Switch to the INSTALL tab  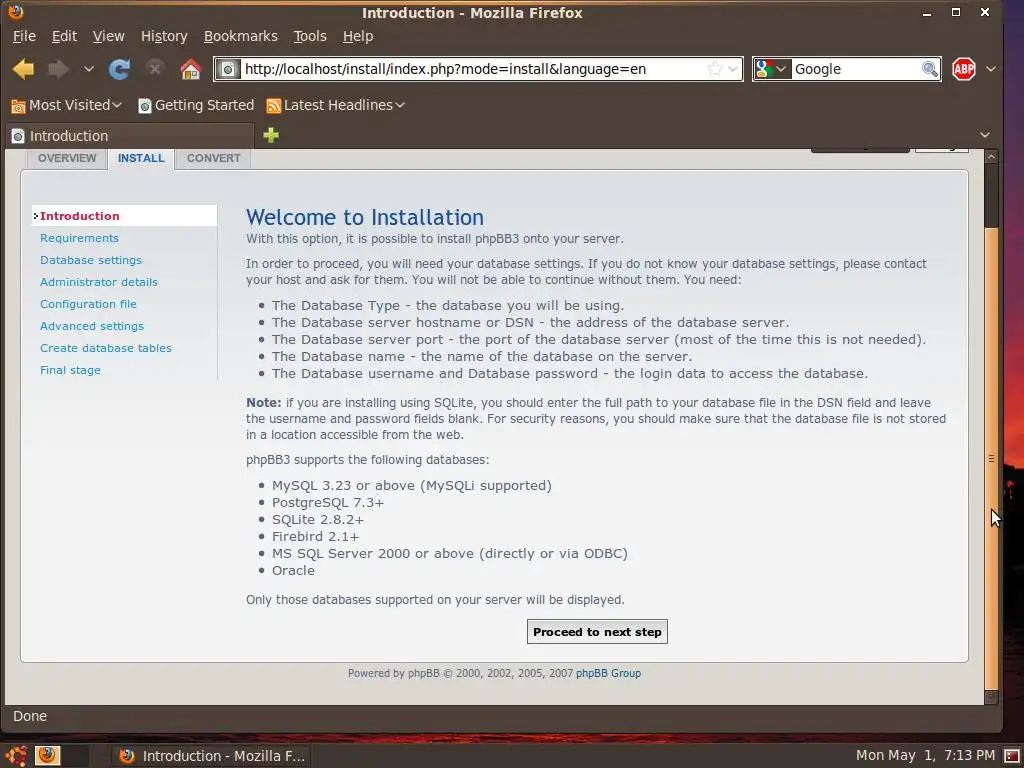141,158
